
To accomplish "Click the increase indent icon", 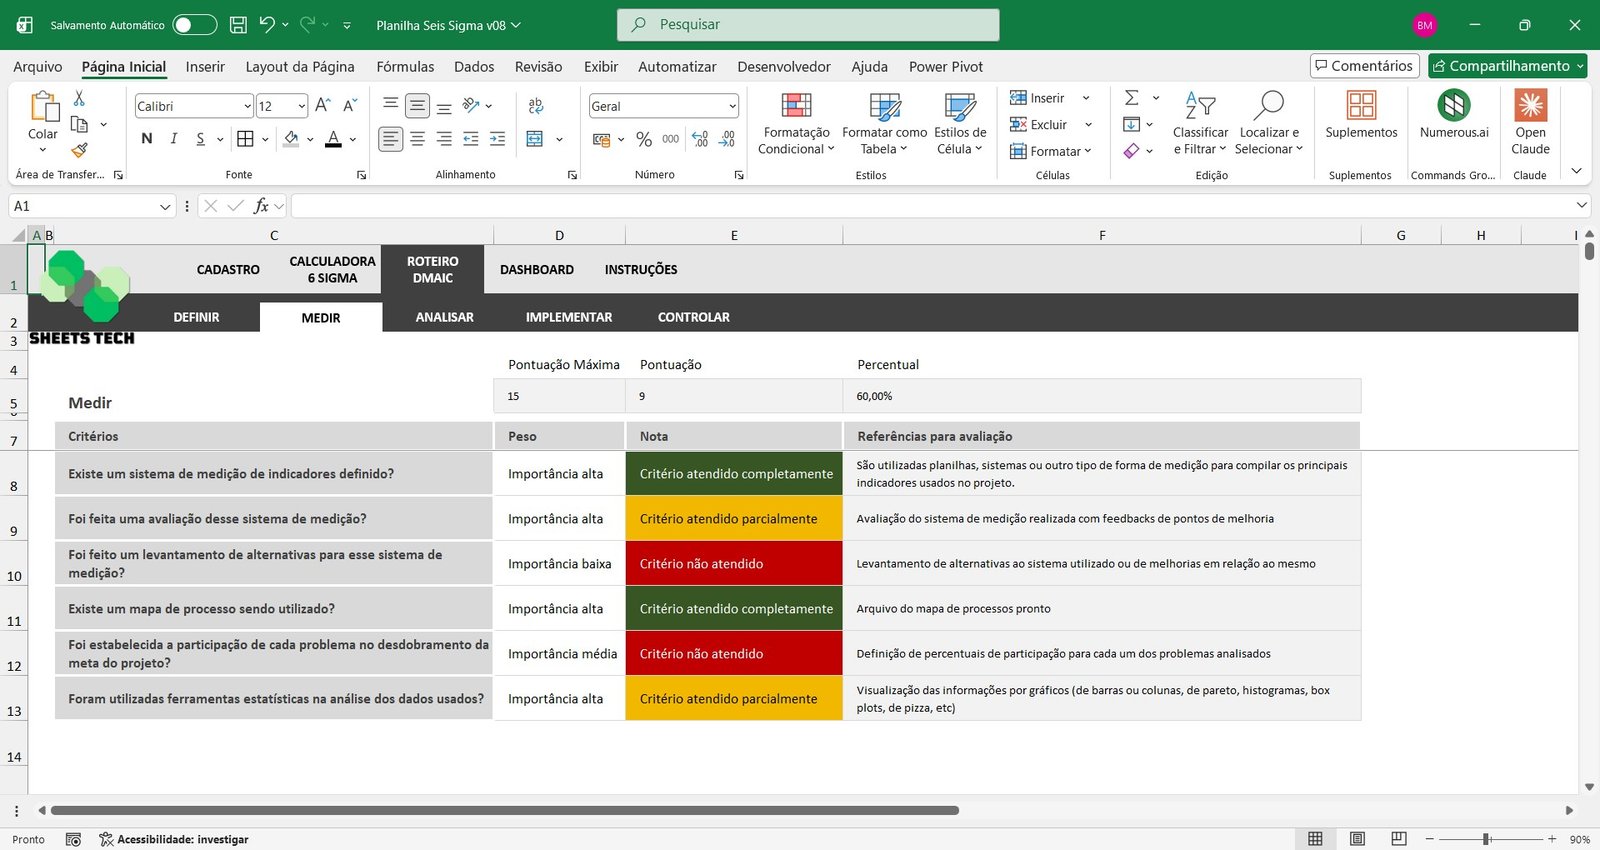I will 497,139.
